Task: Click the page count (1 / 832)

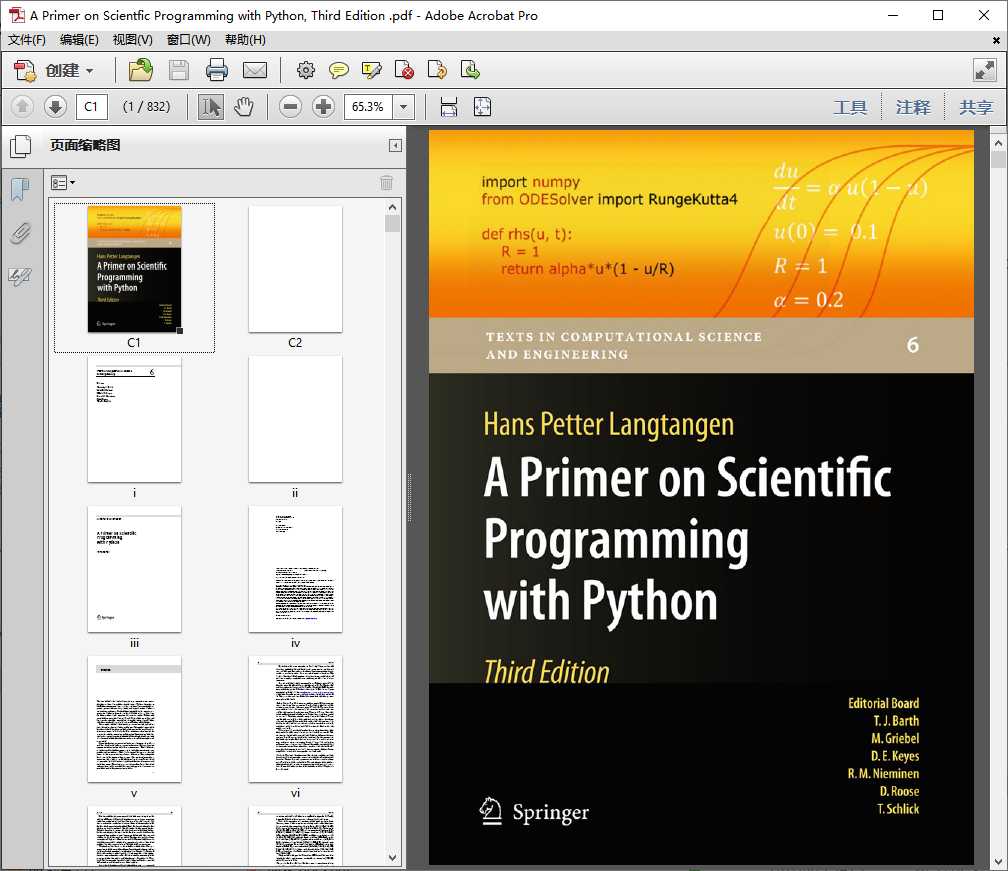Action: [x=147, y=107]
